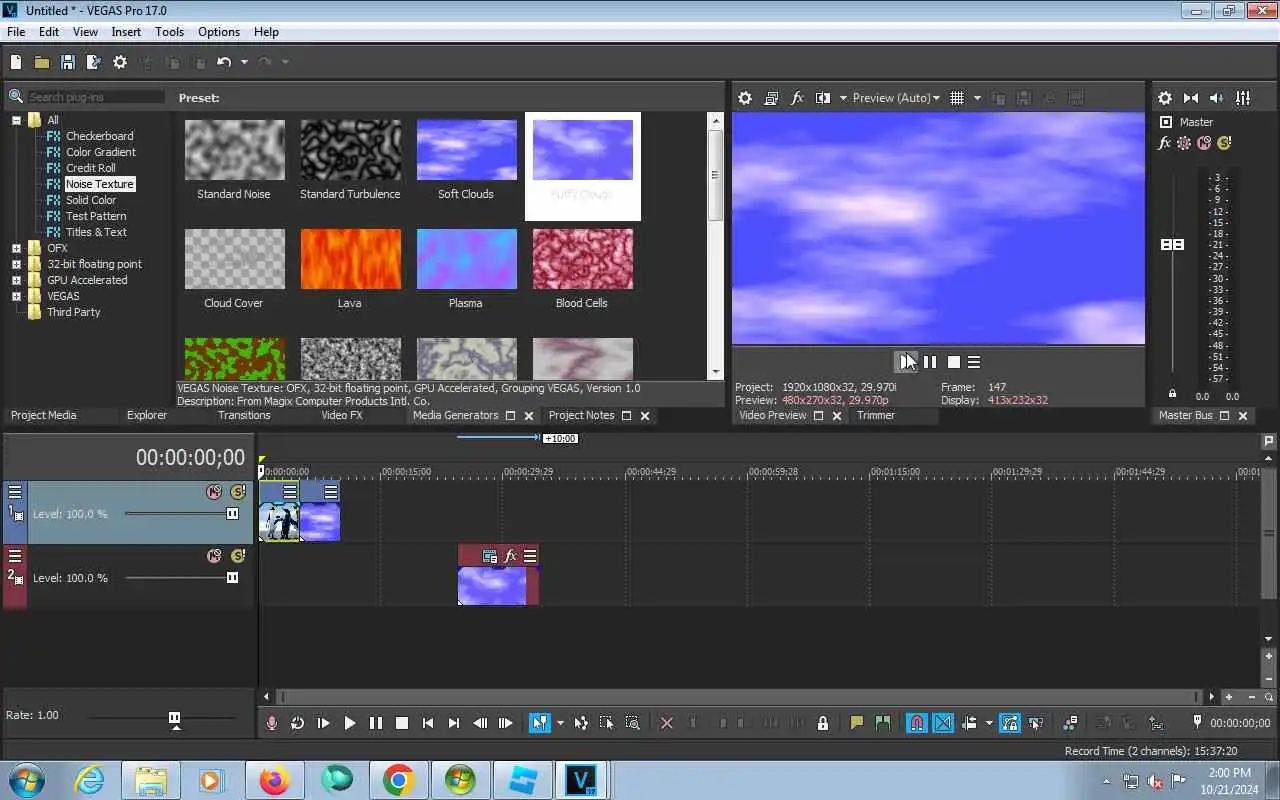Solo video track 2
The height and width of the screenshot is (800, 1280).
[238, 556]
